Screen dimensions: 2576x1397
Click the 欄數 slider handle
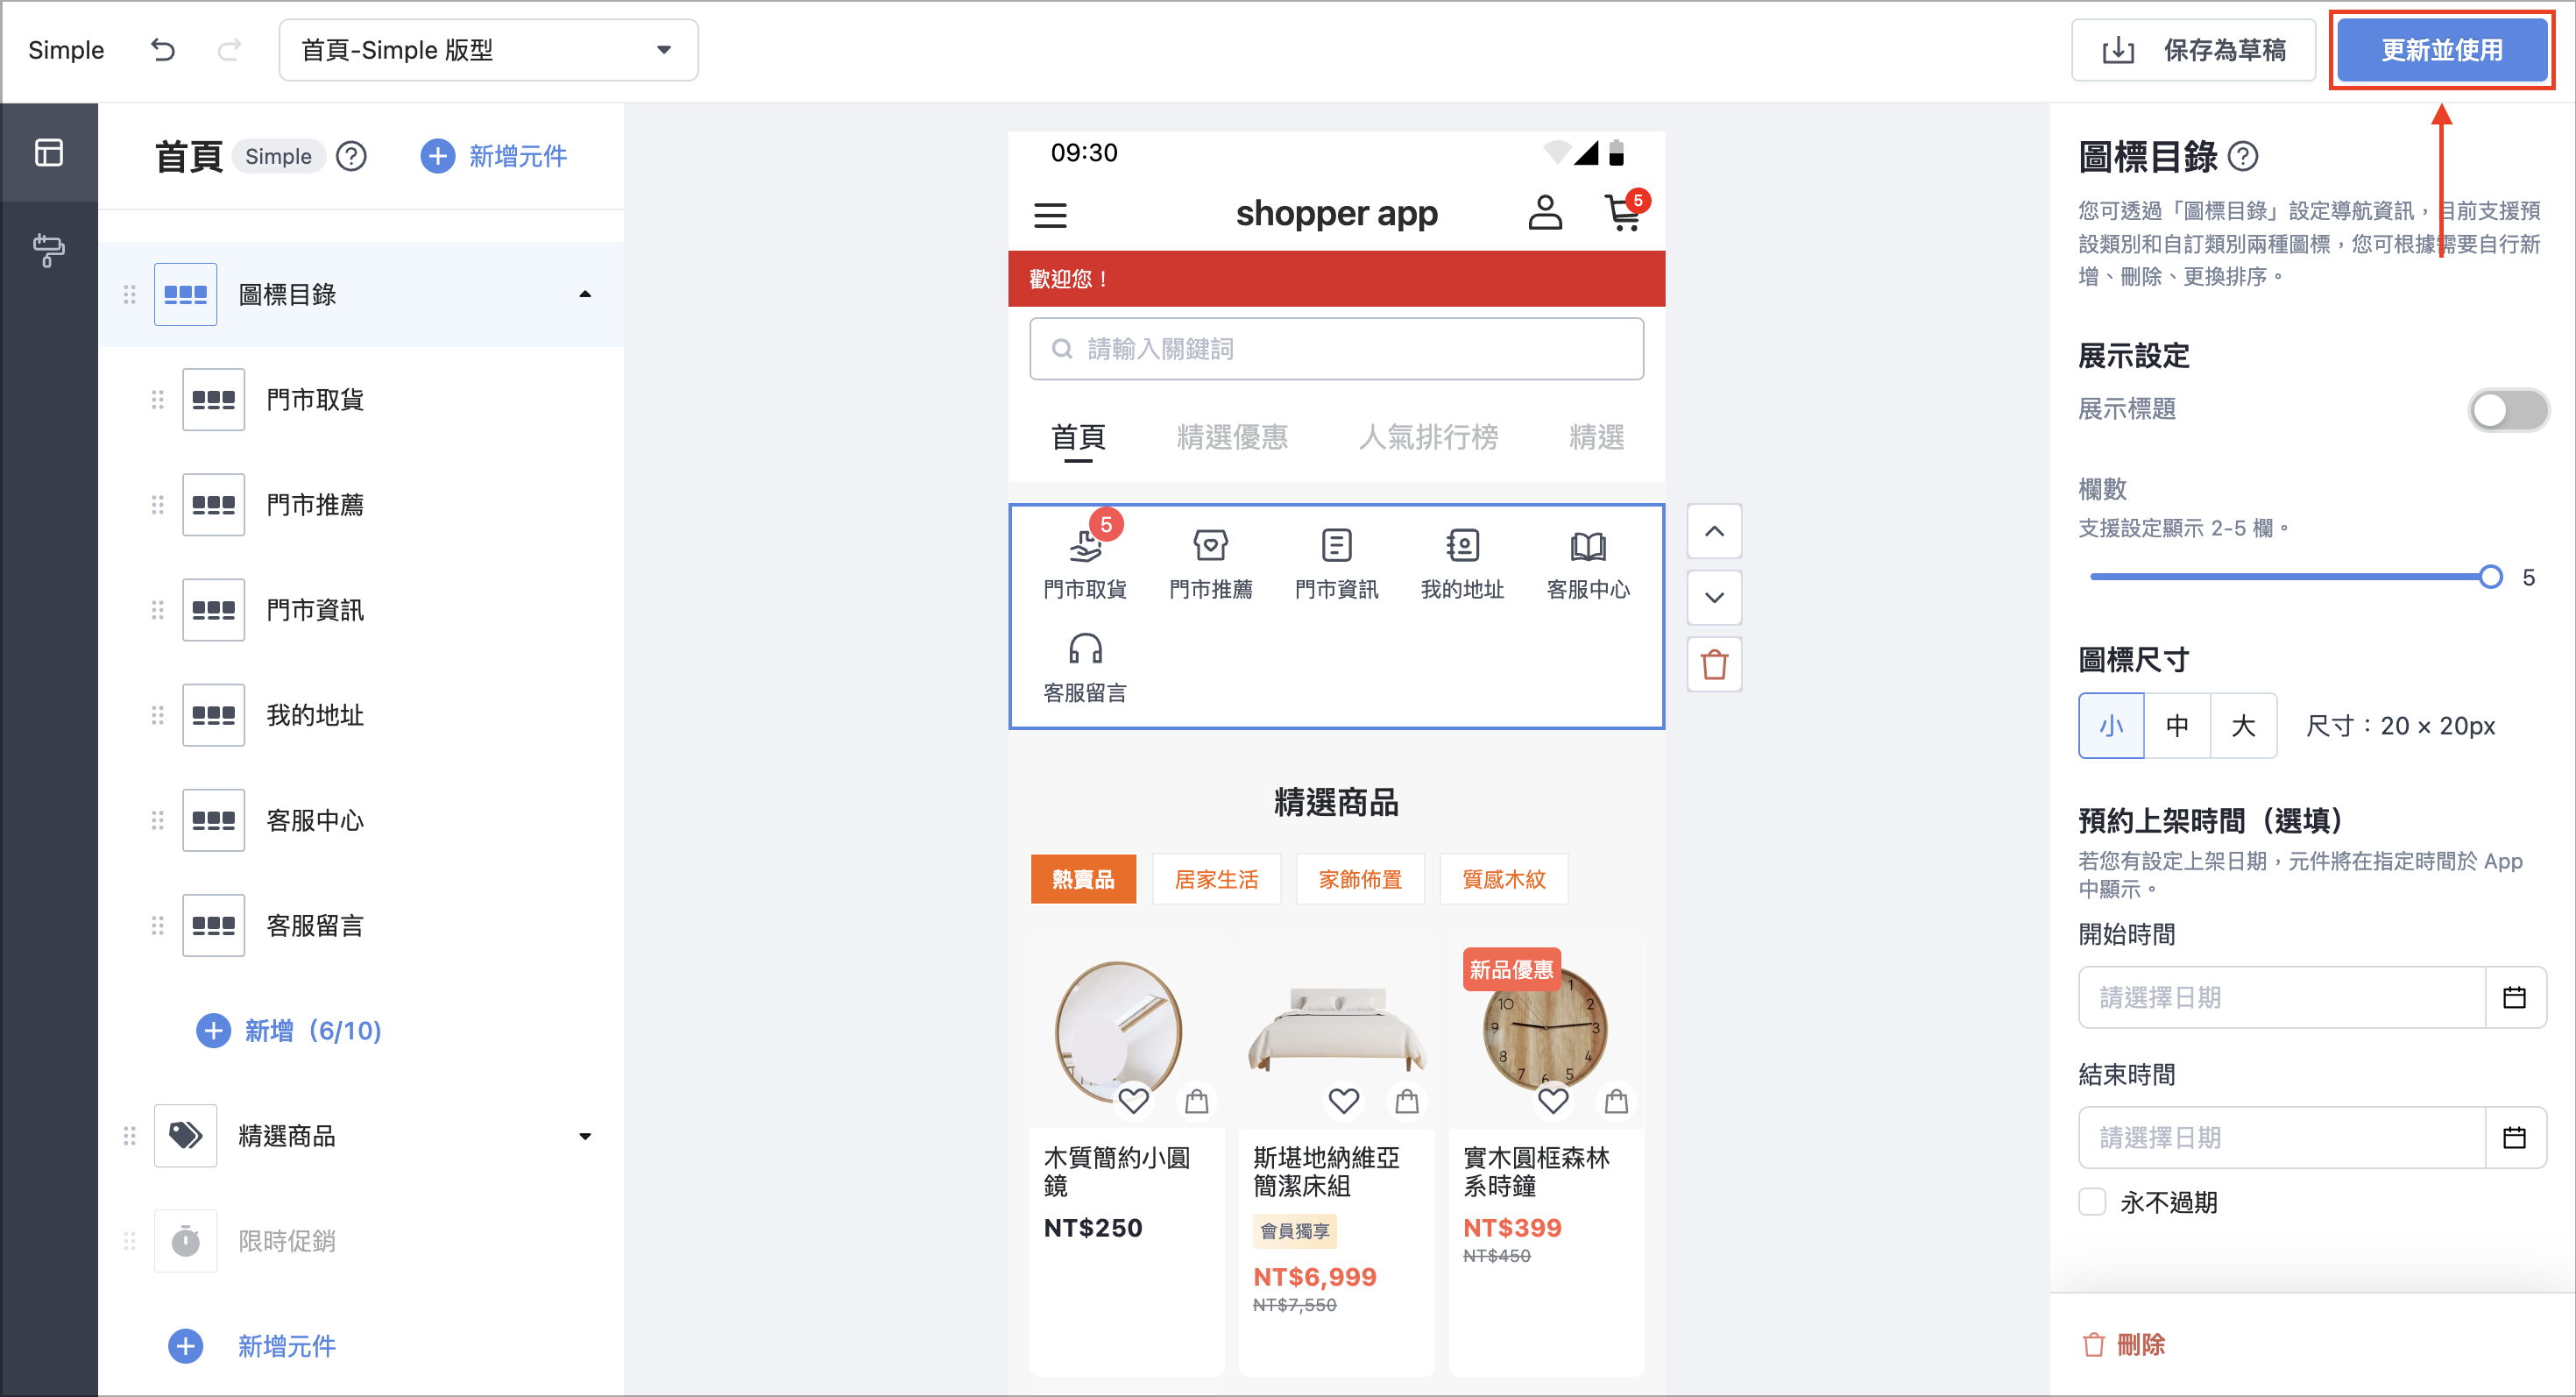(2491, 576)
